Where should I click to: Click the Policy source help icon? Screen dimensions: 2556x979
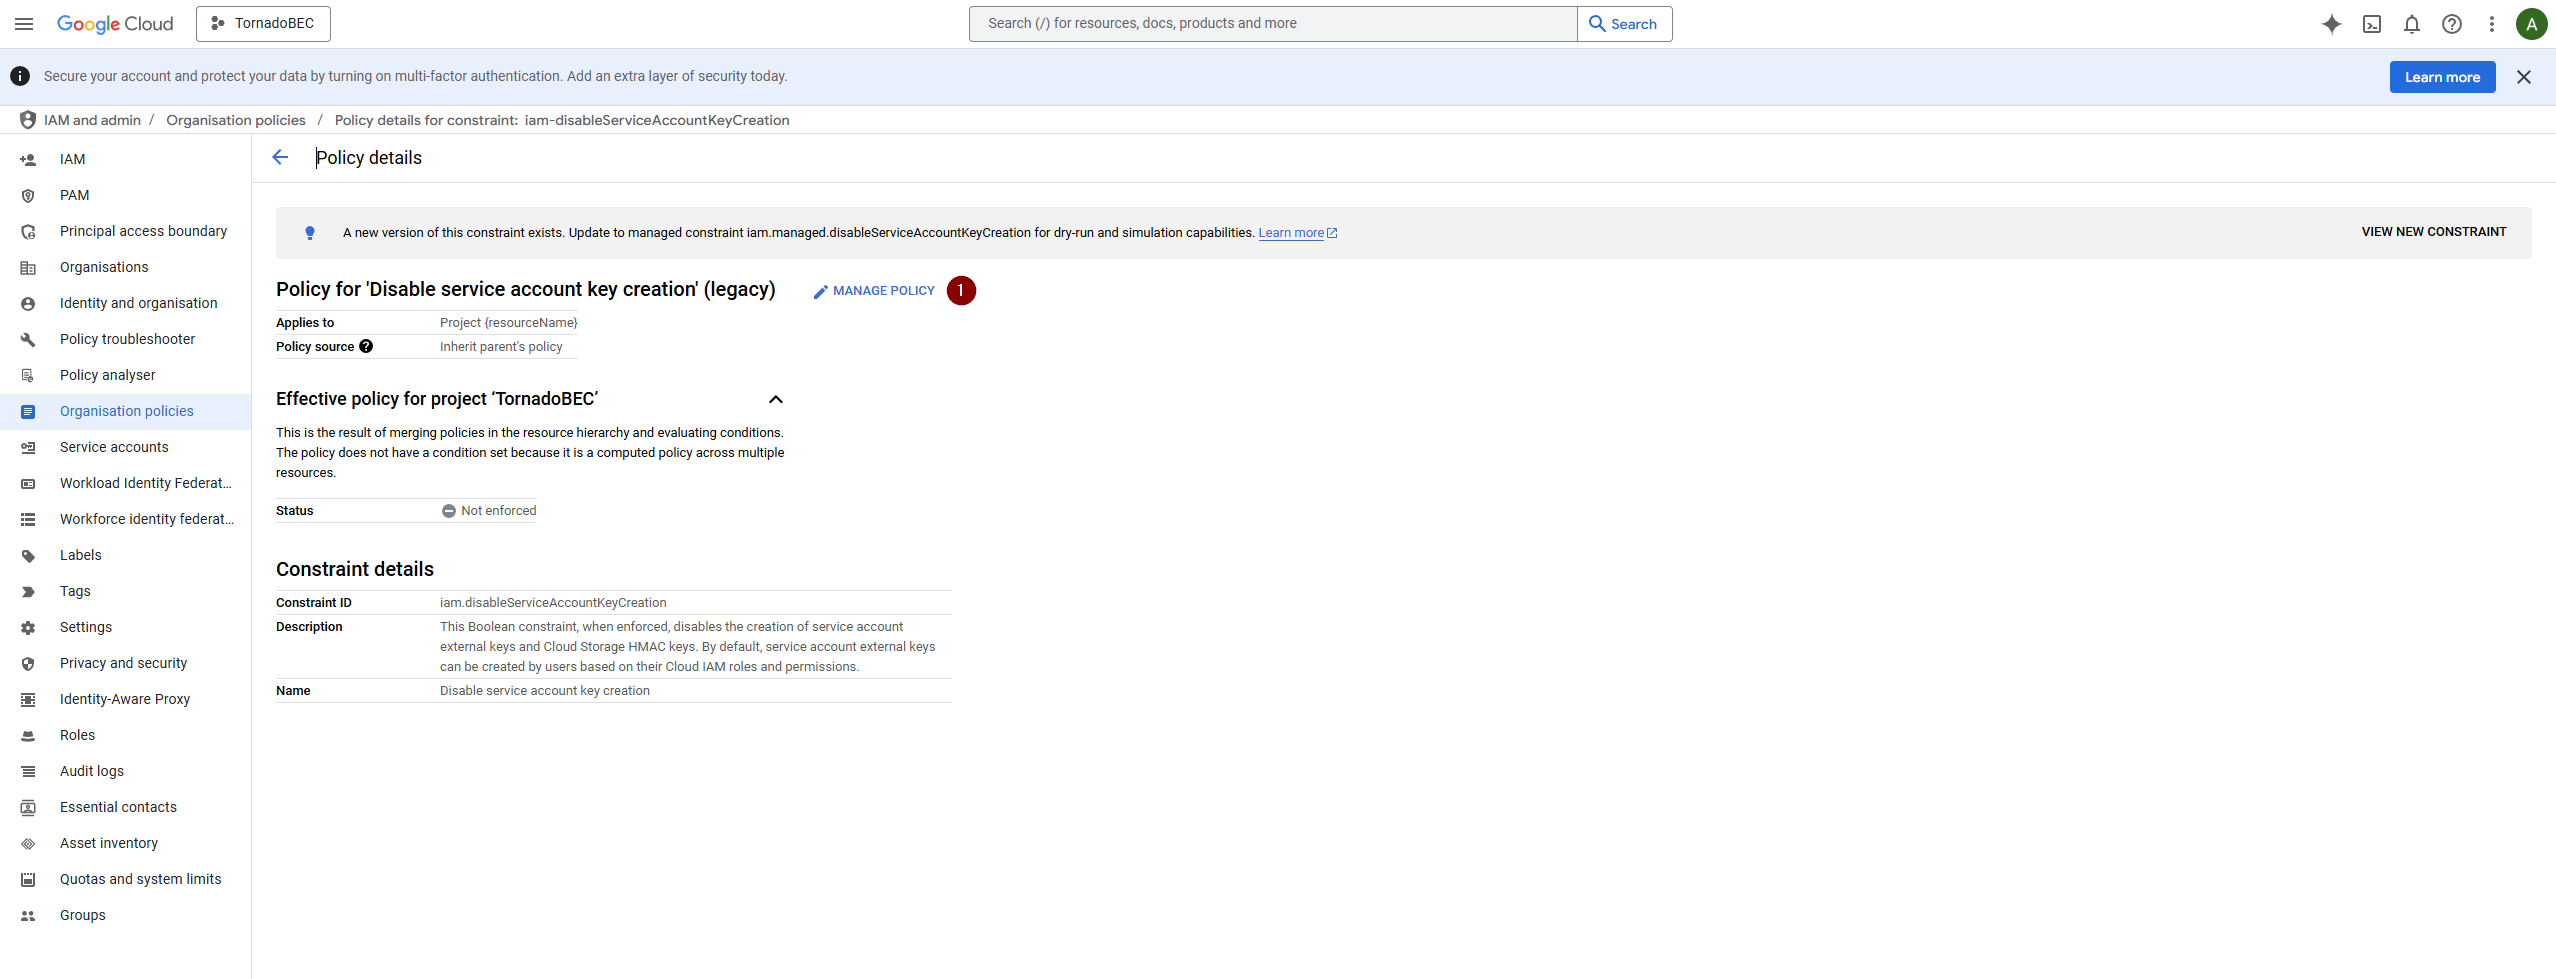click(x=366, y=346)
